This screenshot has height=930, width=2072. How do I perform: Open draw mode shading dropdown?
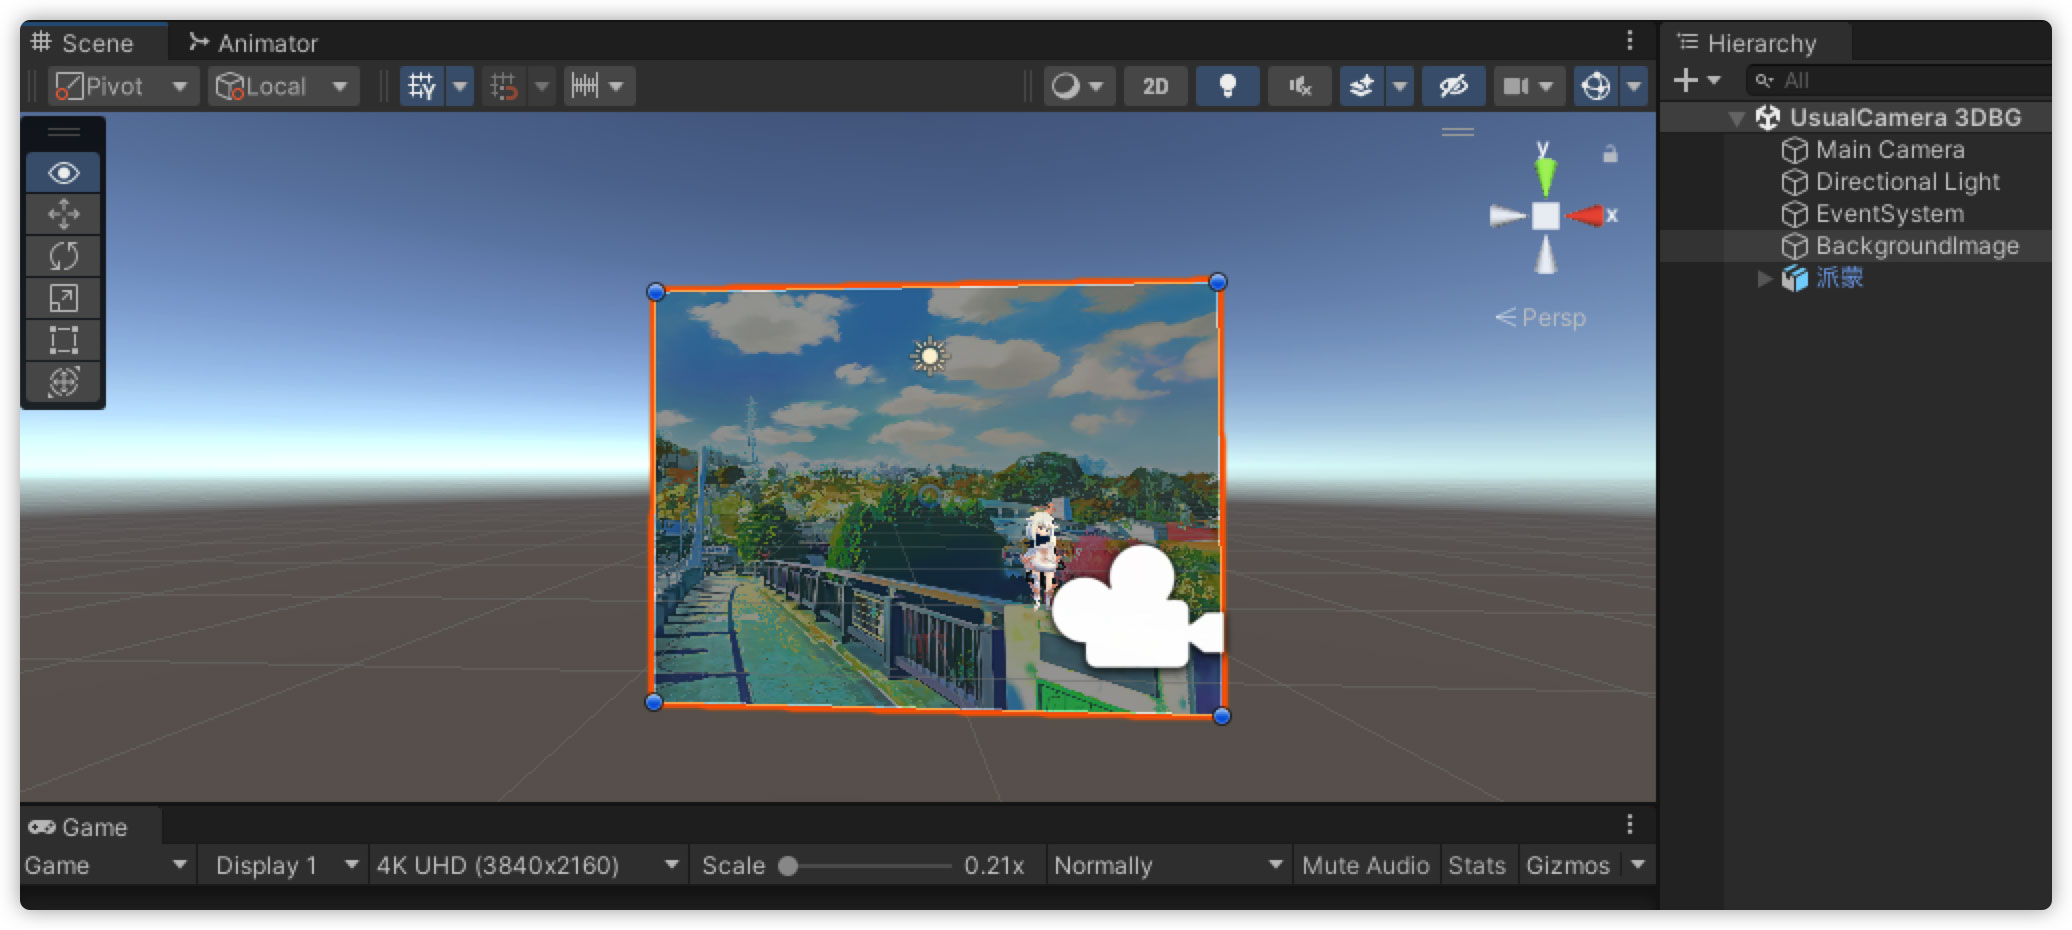point(1079,86)
